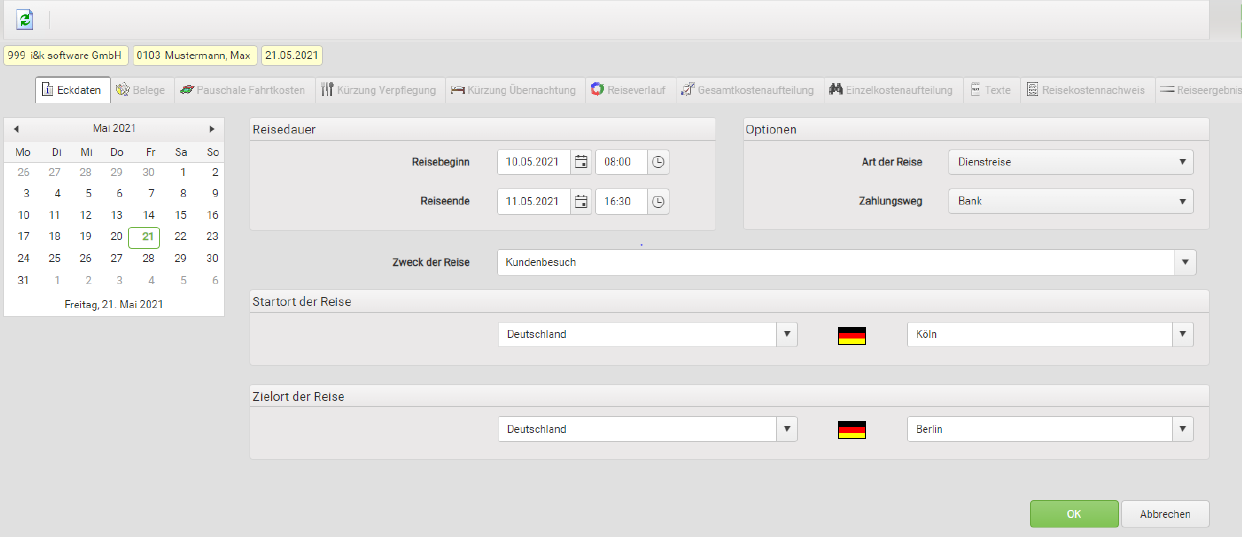Go to previous month in calendar
Viewport: 1242px width, 537px height.
pos(16,129)
